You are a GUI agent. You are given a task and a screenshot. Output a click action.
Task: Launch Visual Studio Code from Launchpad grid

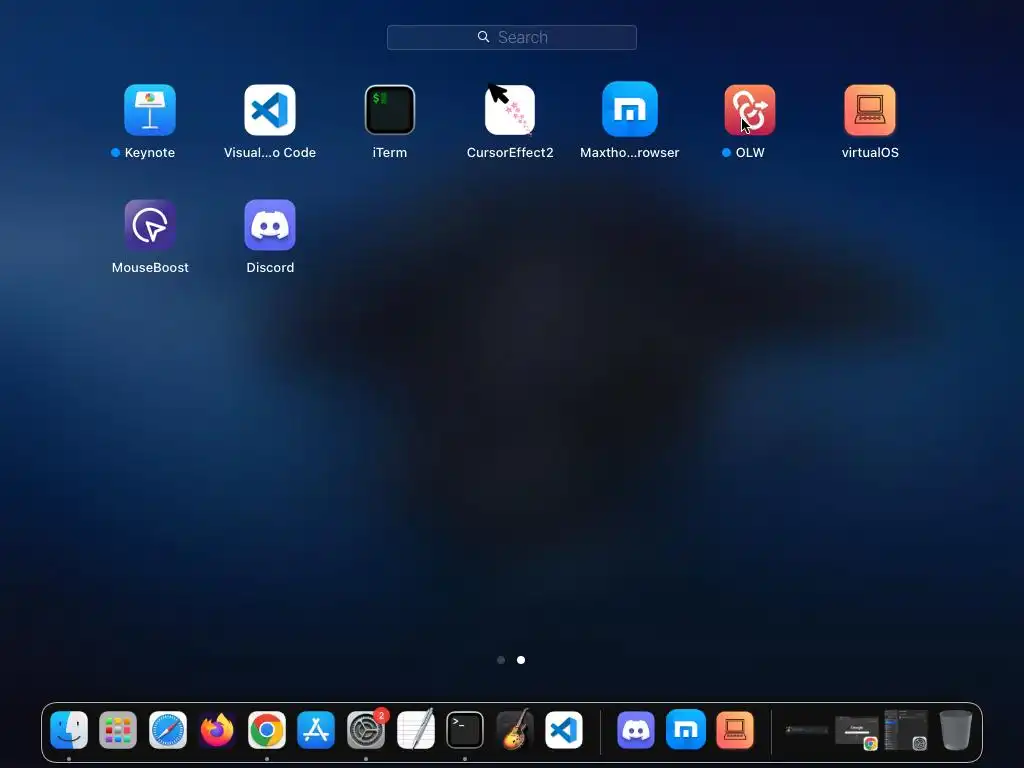coord(270,110)
